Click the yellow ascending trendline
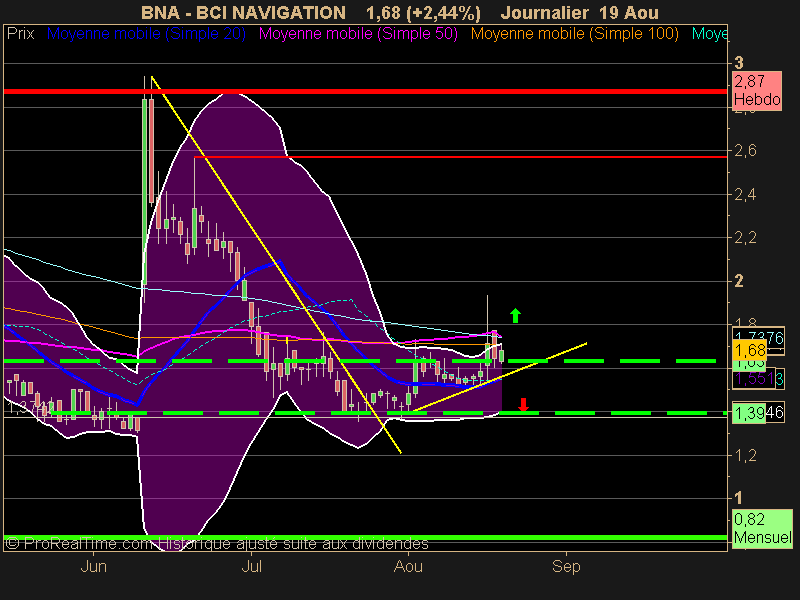The height and width of the screenshot is (600, 800). tap(500, 377)
